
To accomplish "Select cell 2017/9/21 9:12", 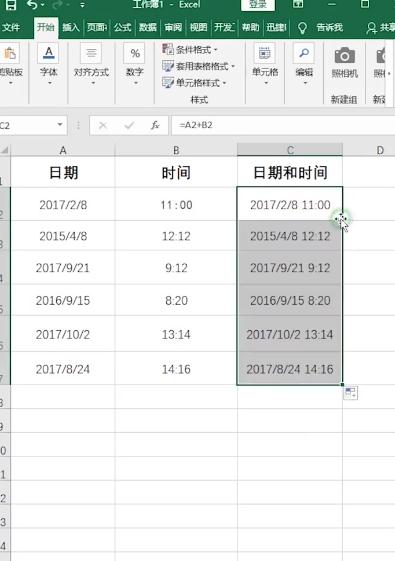I will (x=290, y=268).
